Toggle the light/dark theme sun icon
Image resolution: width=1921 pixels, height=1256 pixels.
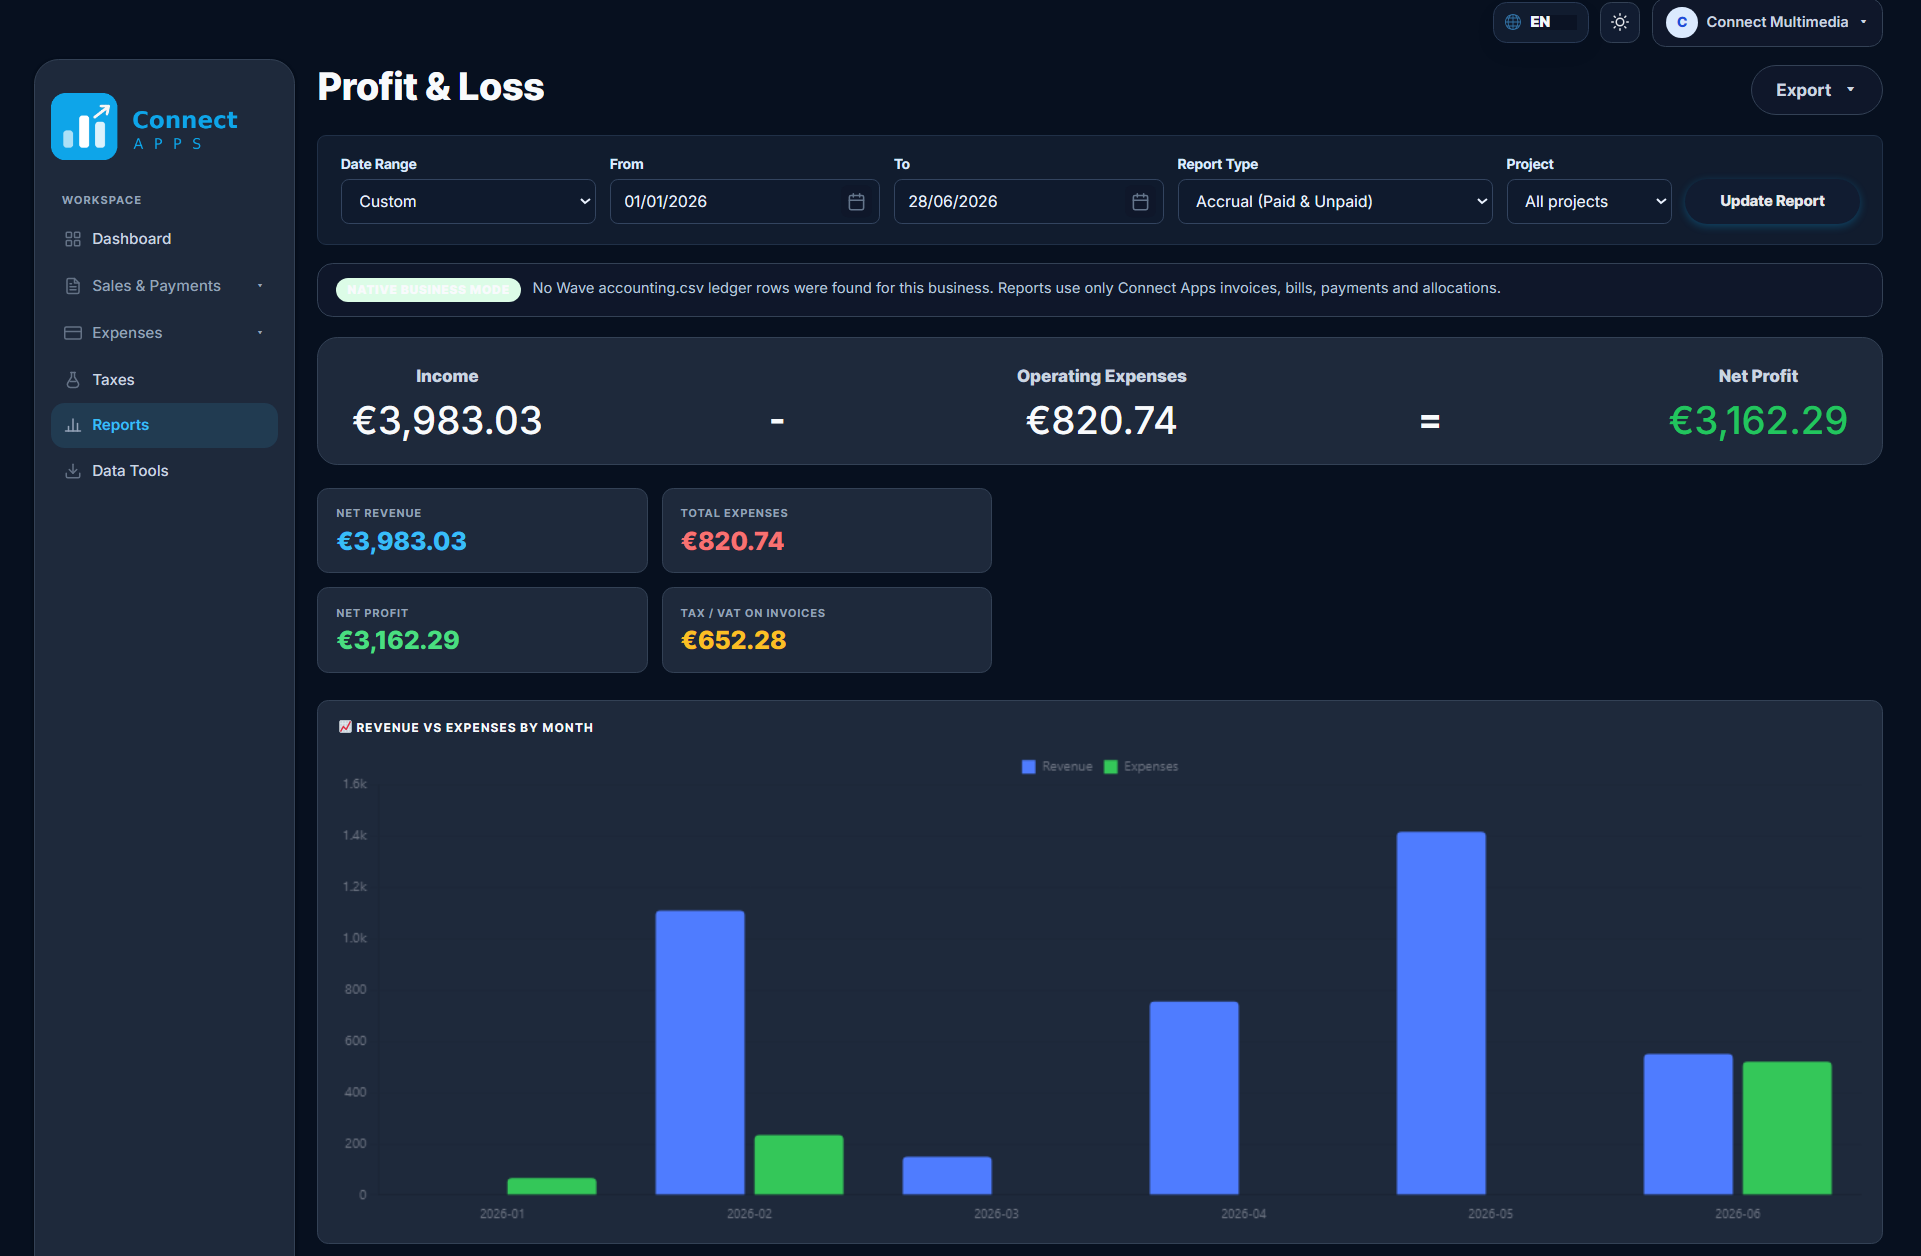(1620, 22)
